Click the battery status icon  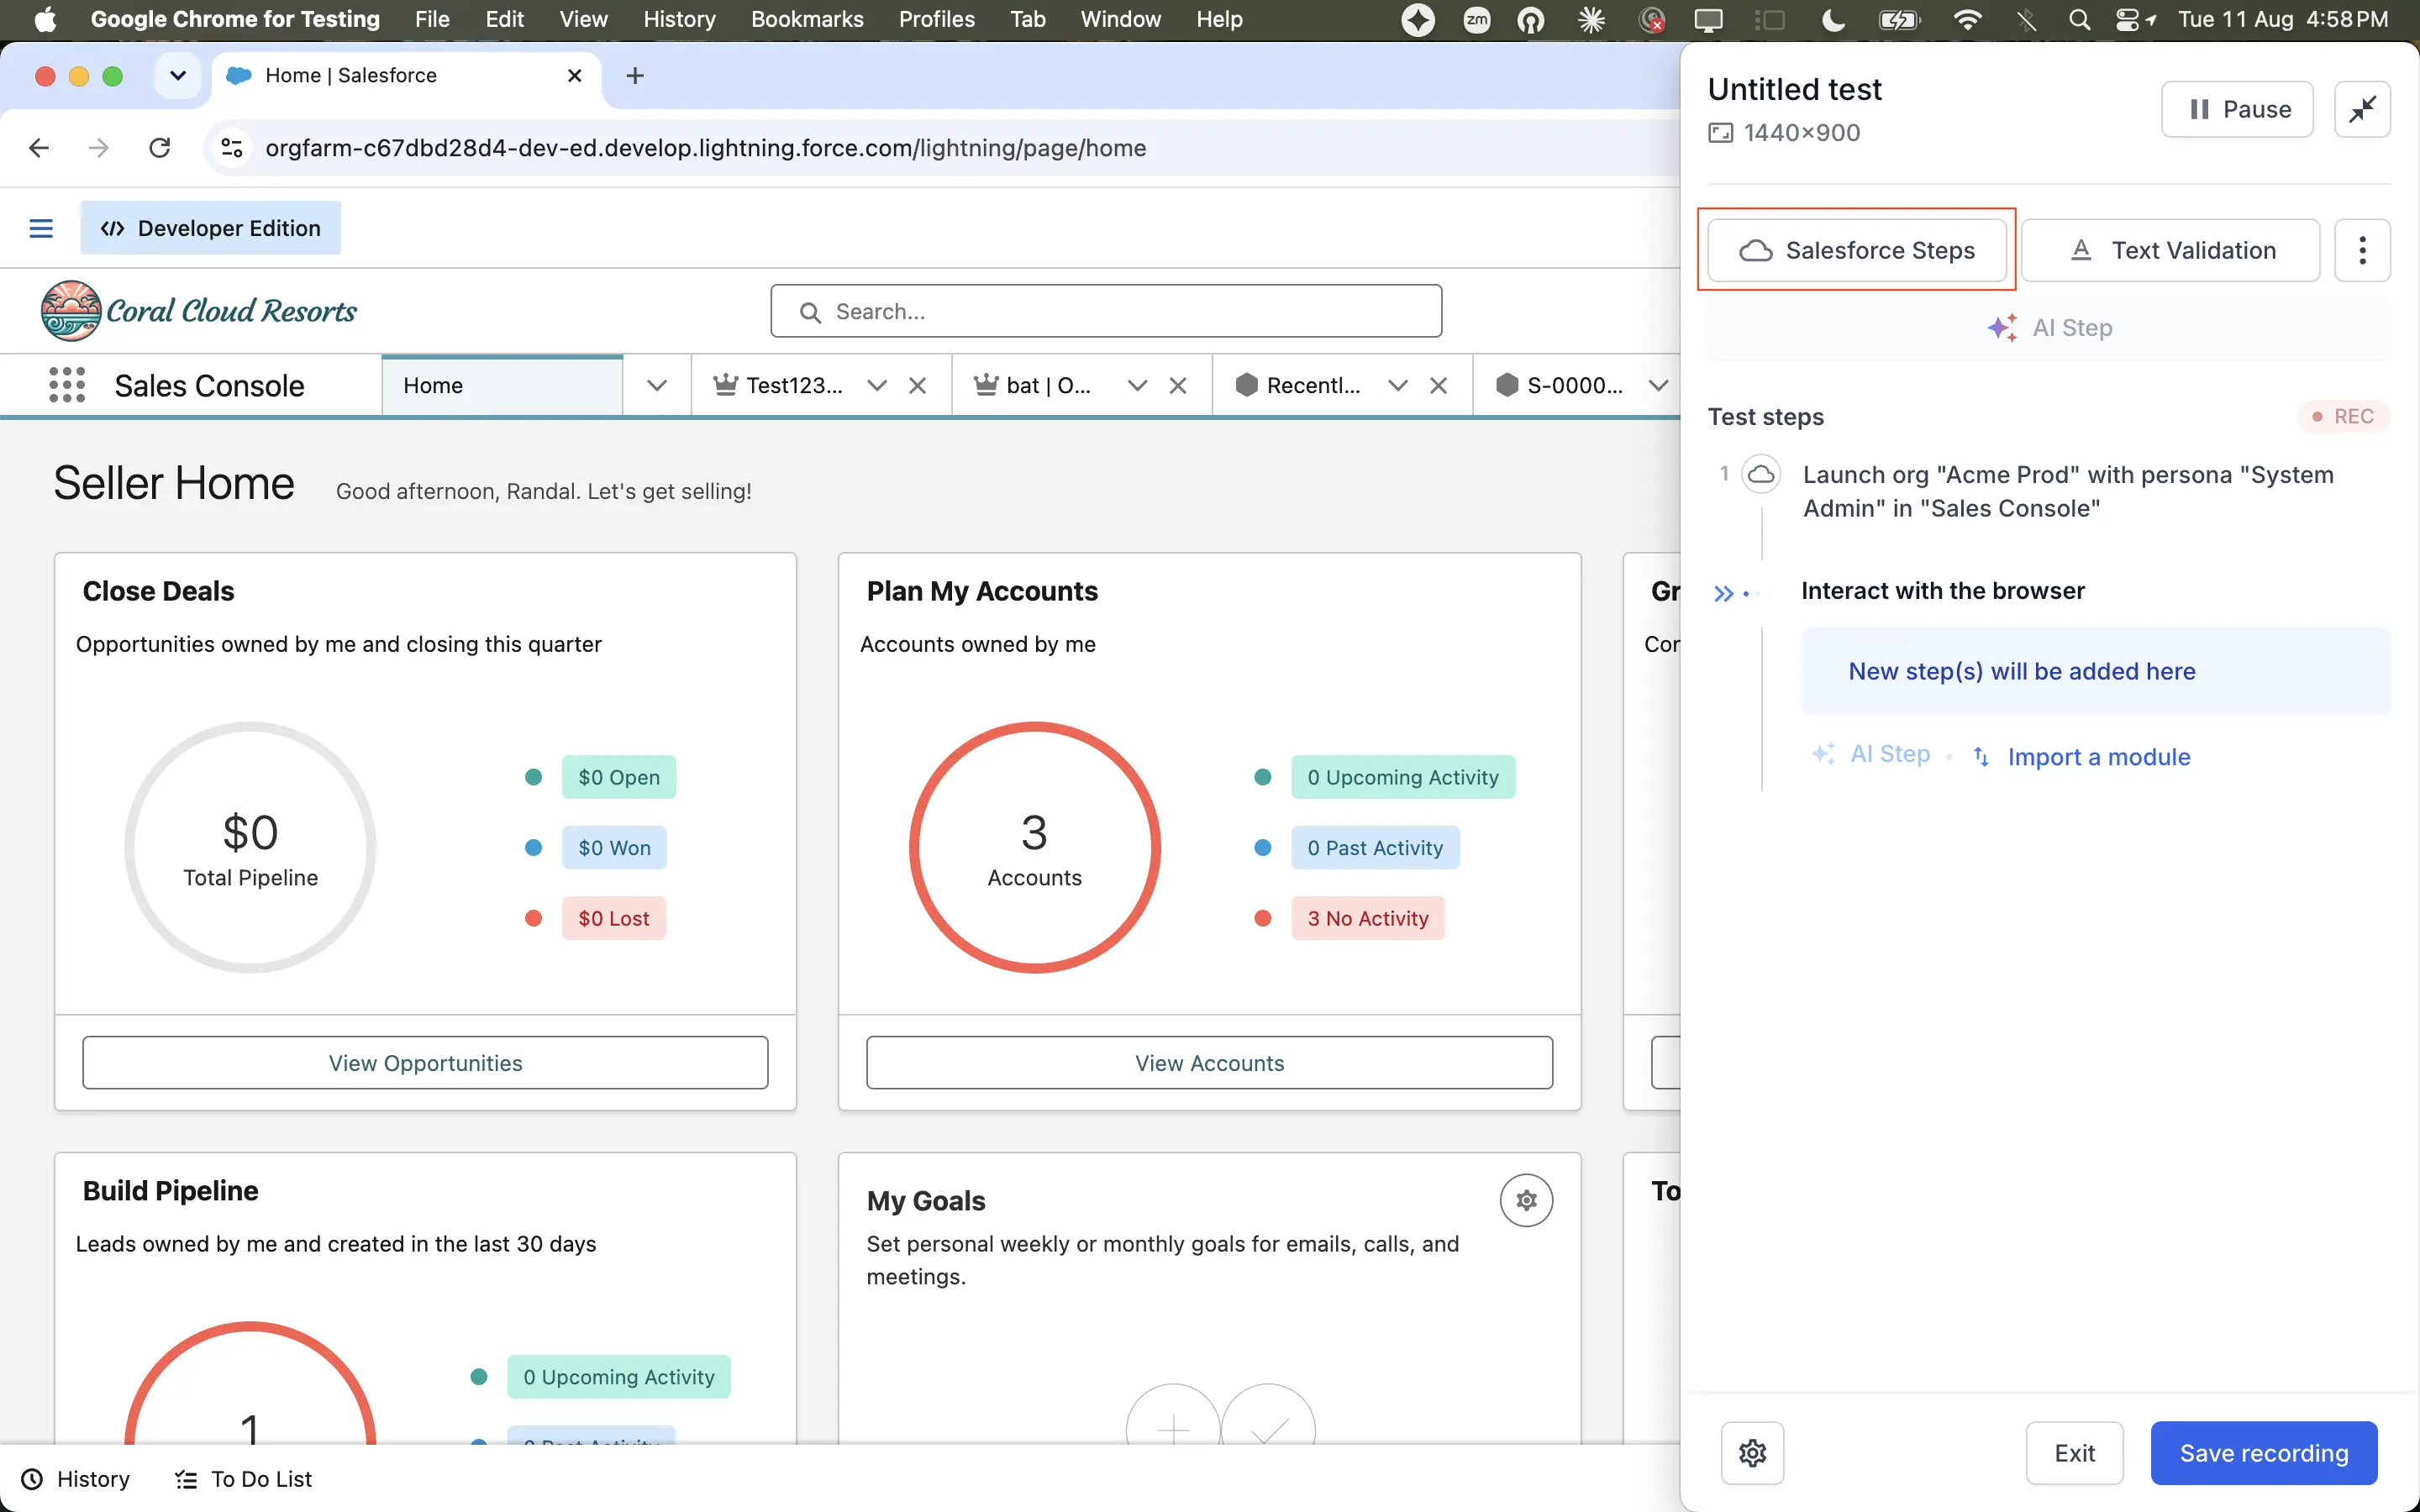click(1899, 20)
